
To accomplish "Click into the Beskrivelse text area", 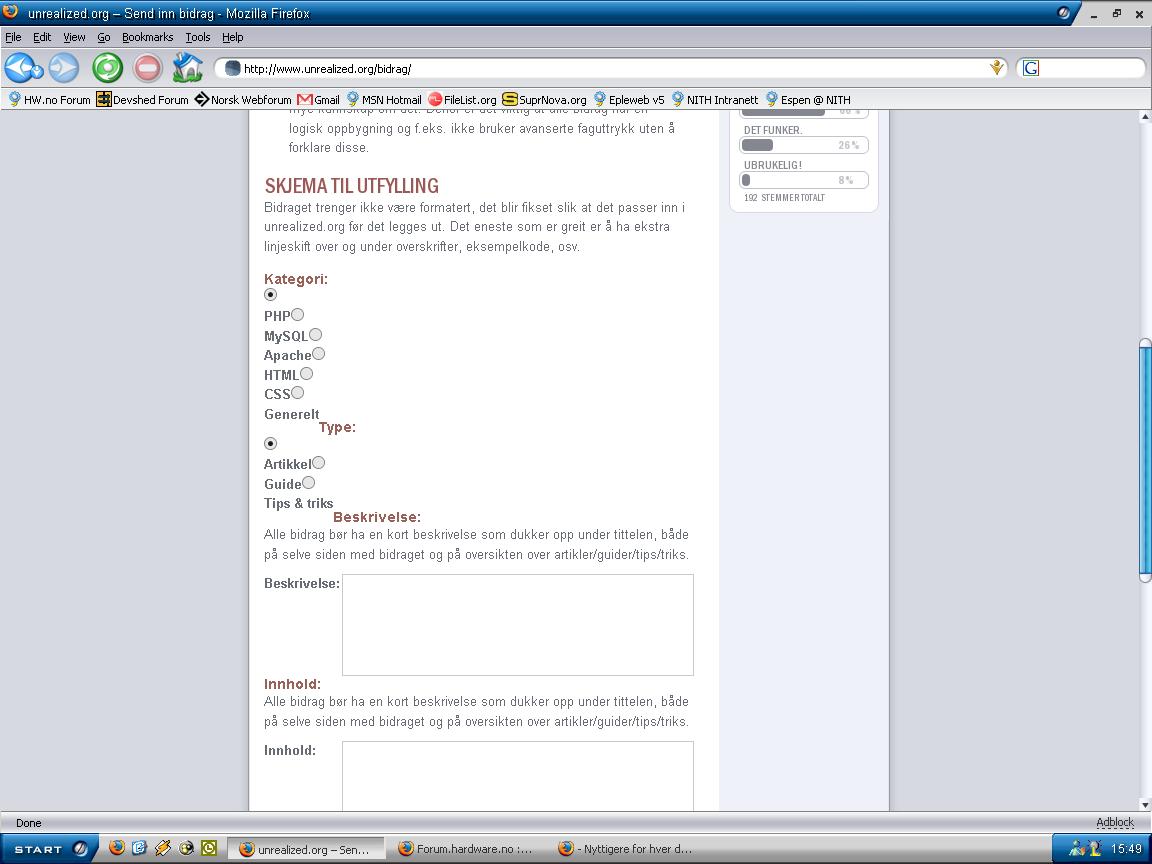I will [x=518, y=624].
